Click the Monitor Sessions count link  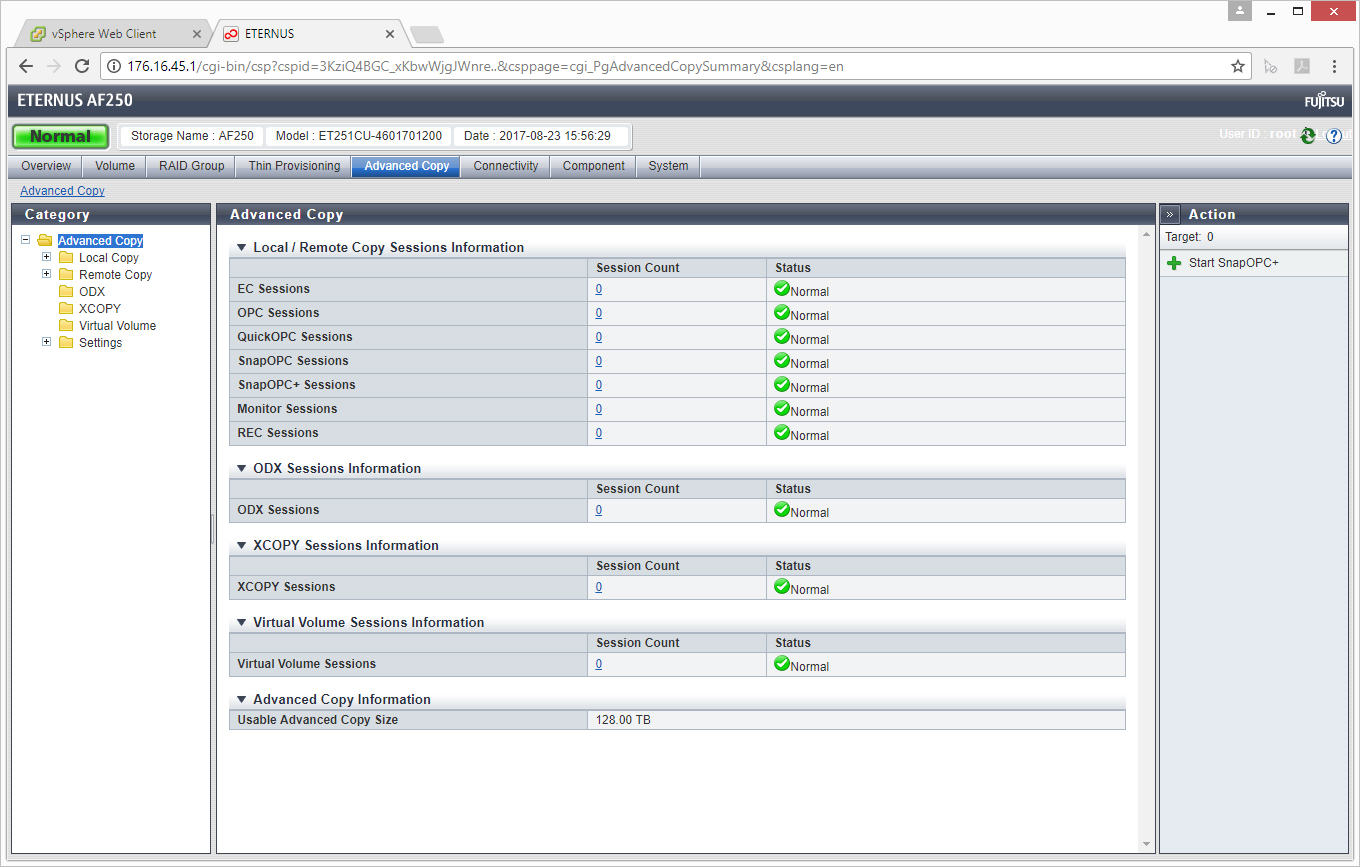[599, 409]
